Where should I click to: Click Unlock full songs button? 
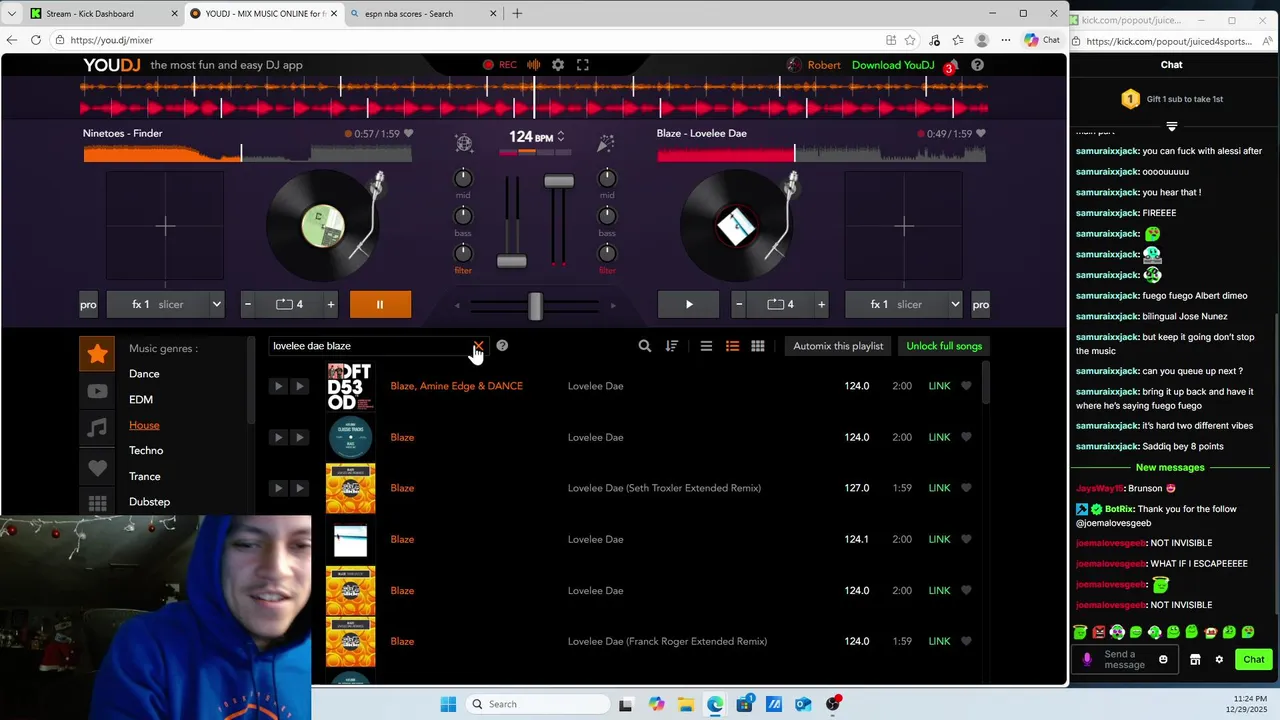[x=944, y=346]
